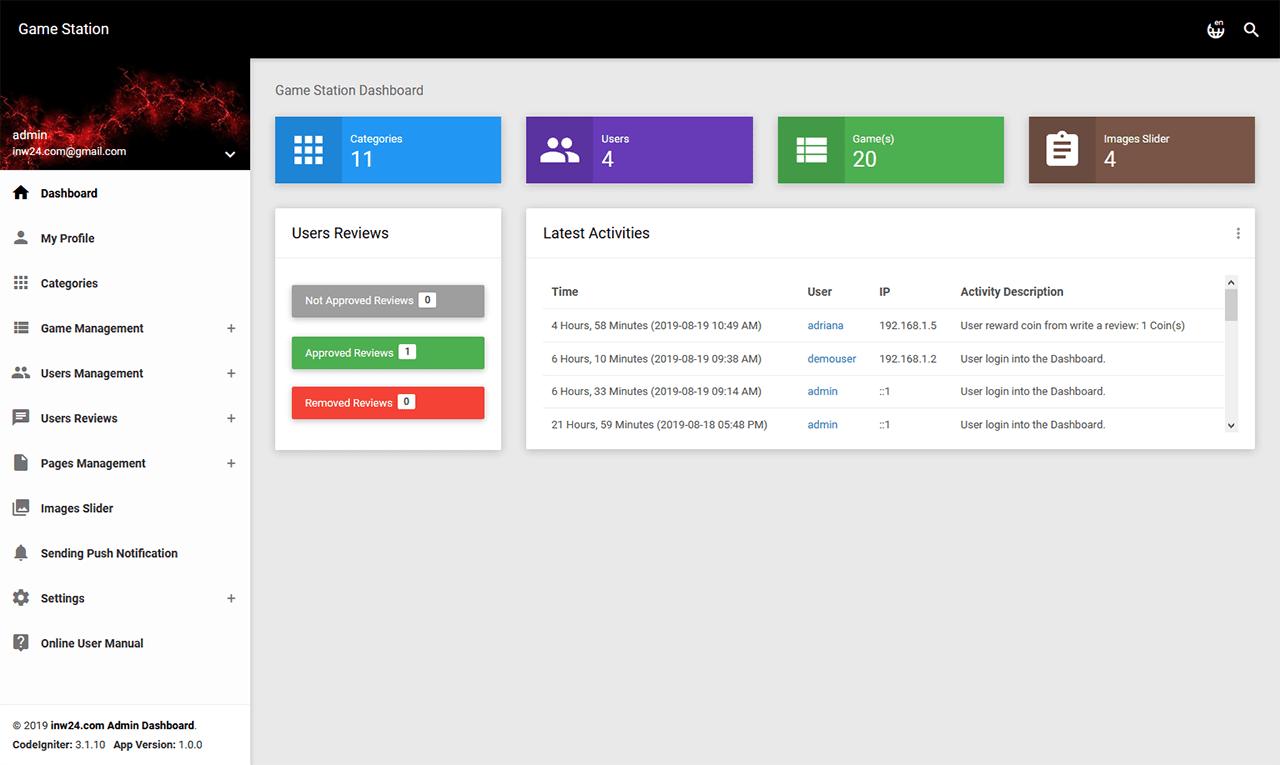Screen dimensions: 1280x765
Task: Click the My Profile person icon
Action: pyautogui.click(x=21, y=238)
